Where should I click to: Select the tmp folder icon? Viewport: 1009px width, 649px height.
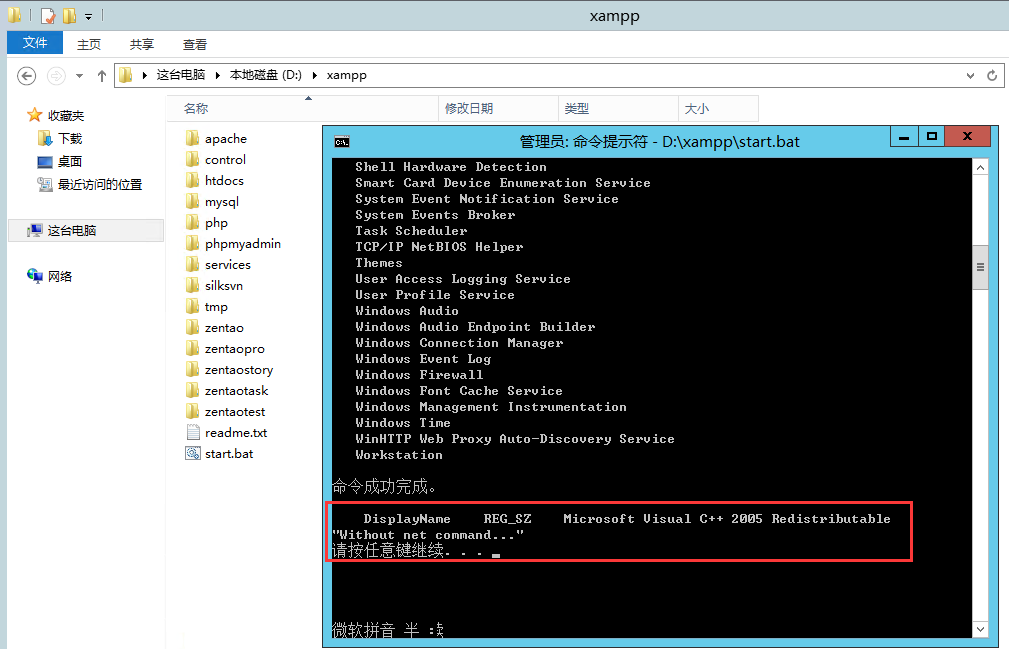coord(192,307)
